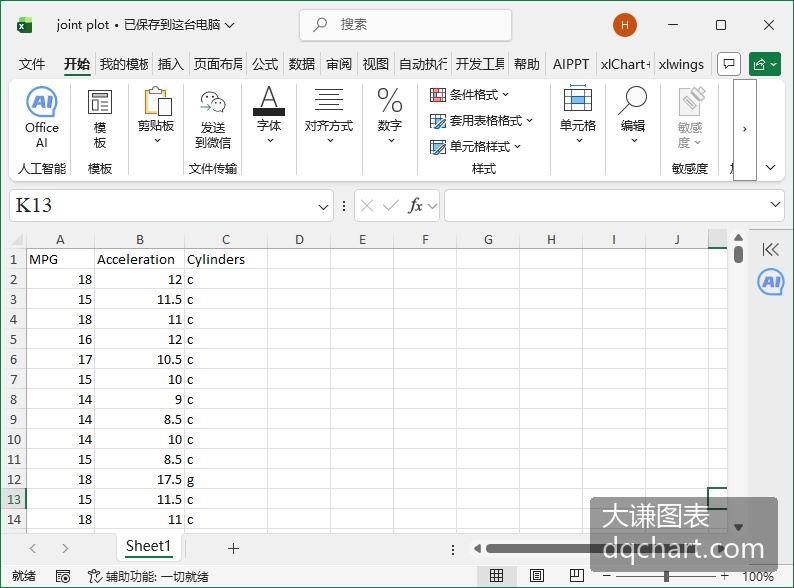Show more ribbon groups arrow
The width and height of the screenshot is (794, 588).
pos(744,129)
